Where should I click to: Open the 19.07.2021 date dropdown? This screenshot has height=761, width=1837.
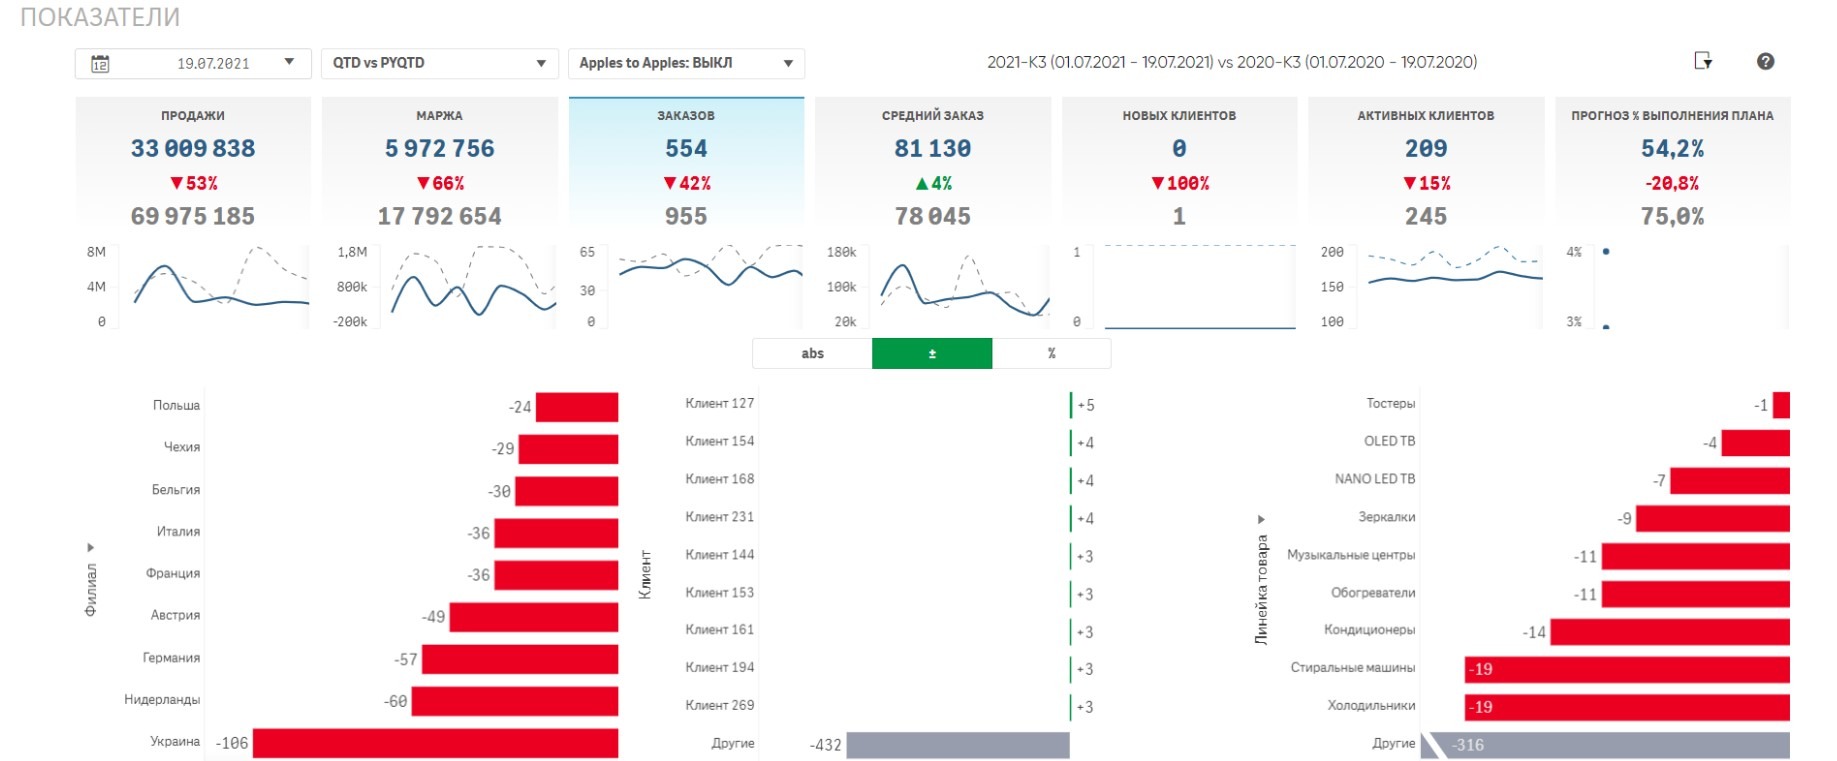[x=288, y=63]
